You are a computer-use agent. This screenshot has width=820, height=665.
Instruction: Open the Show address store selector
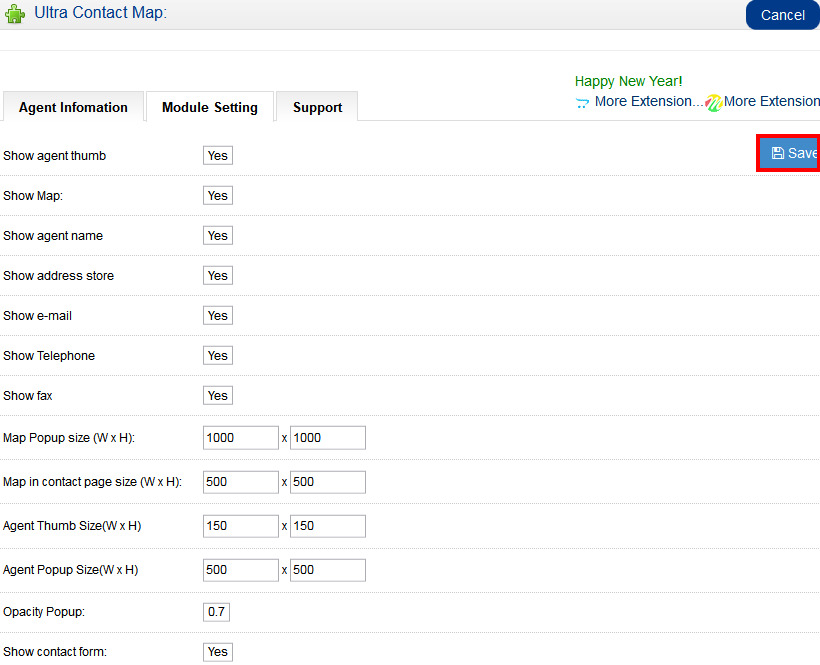(x=217, y=276)
